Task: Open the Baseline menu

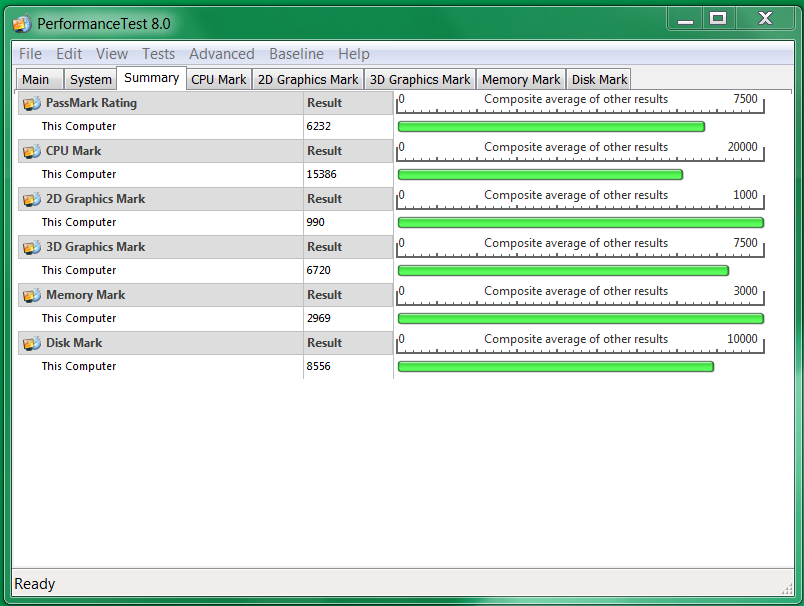Action: coord(296,54)
